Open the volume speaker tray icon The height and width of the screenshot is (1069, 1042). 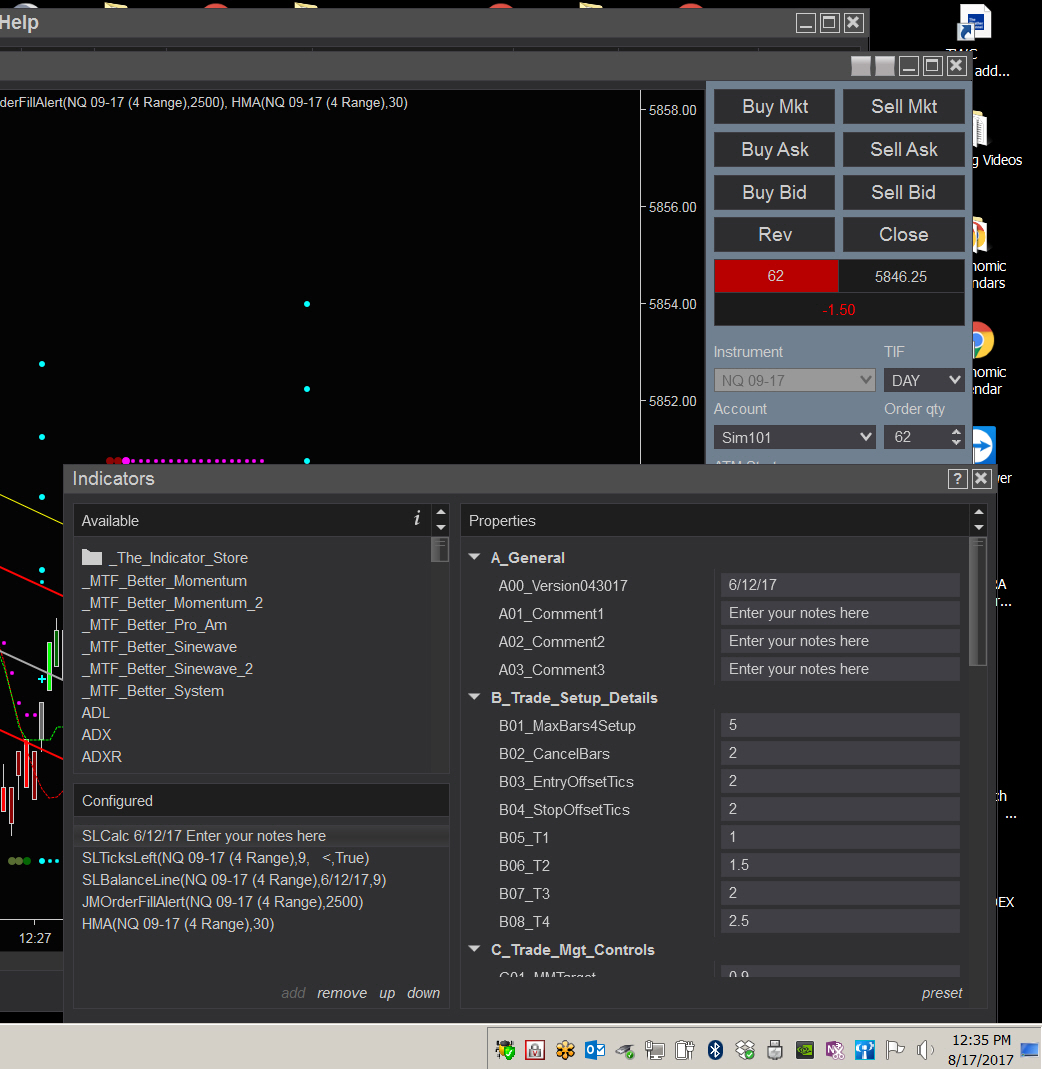[x=925, y=1050]
